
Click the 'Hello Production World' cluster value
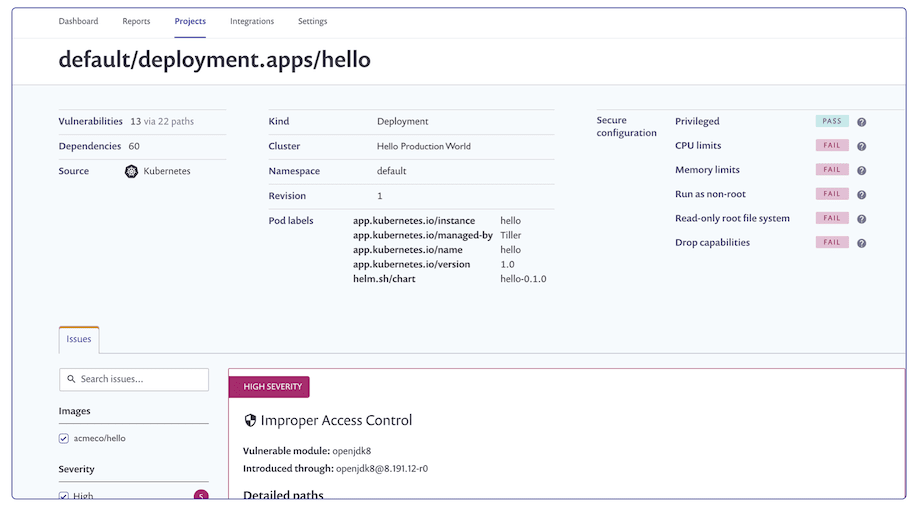click(423, 146)
